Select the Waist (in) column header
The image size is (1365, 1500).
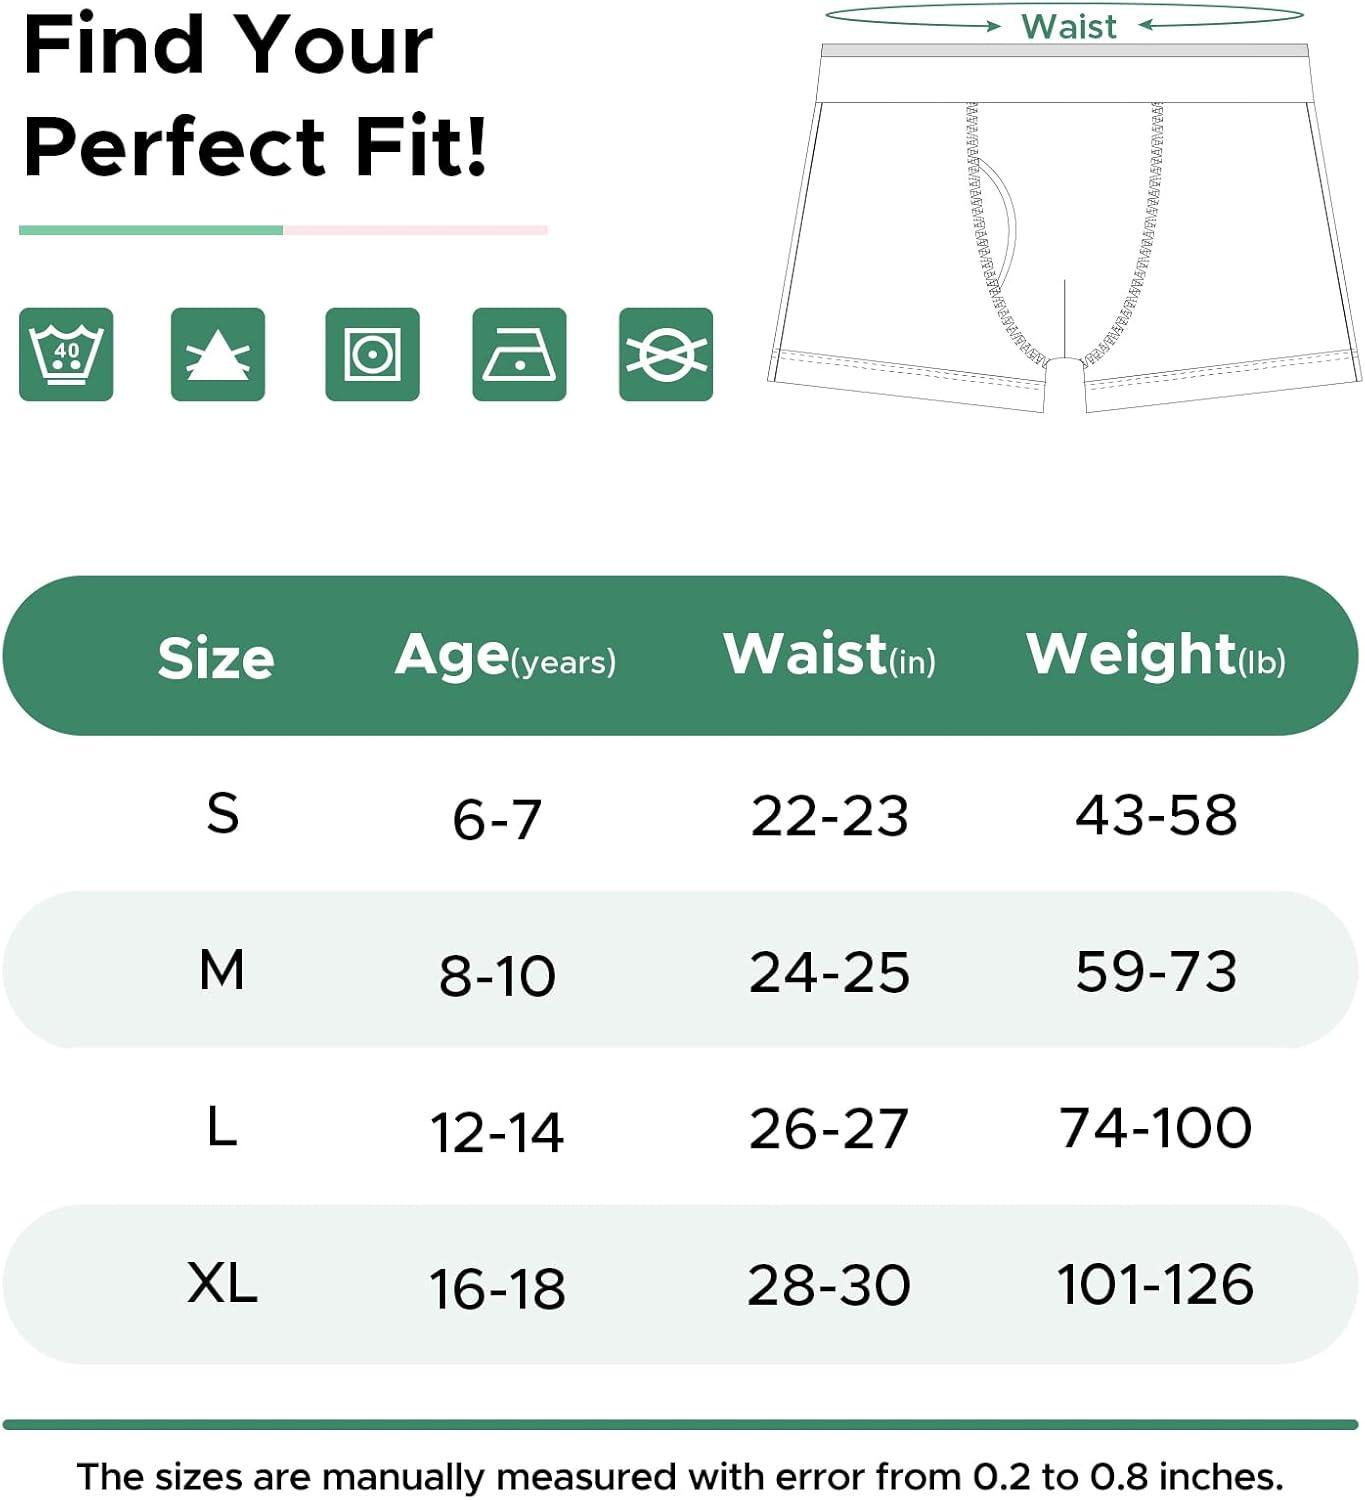tap(829, 655)
